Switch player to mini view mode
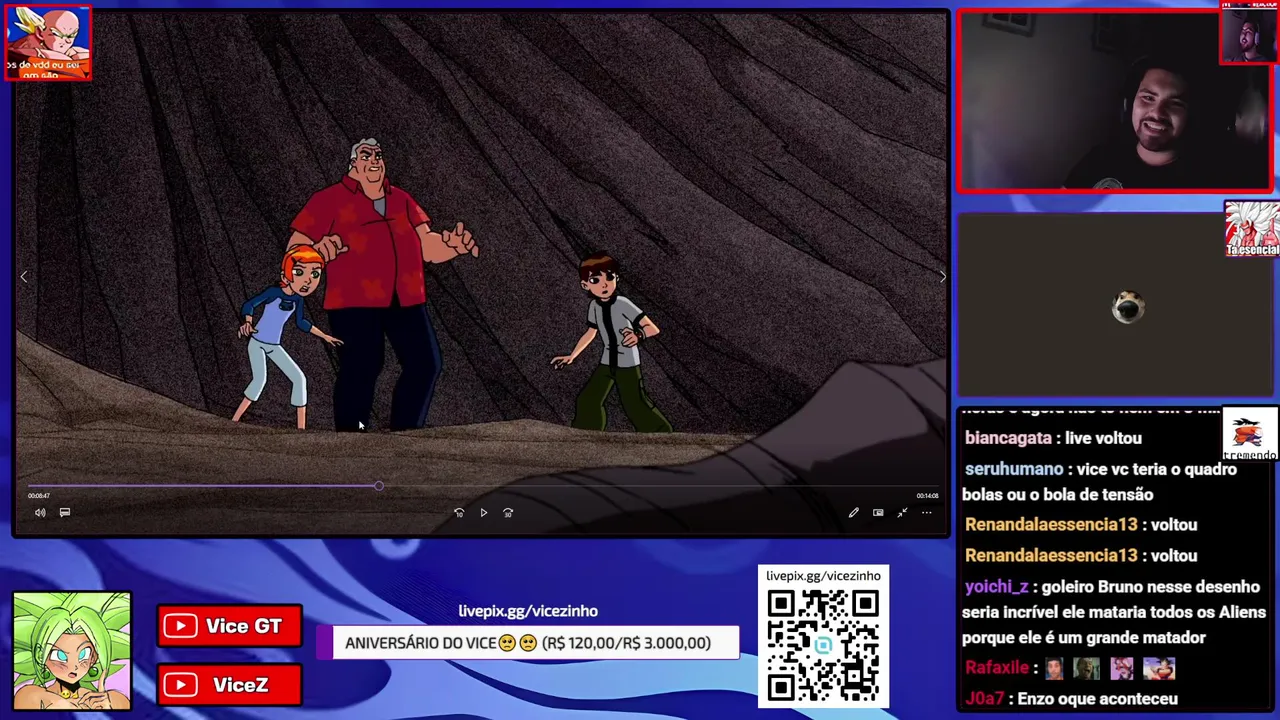The image size is (1280, 720). pos(878,513)
